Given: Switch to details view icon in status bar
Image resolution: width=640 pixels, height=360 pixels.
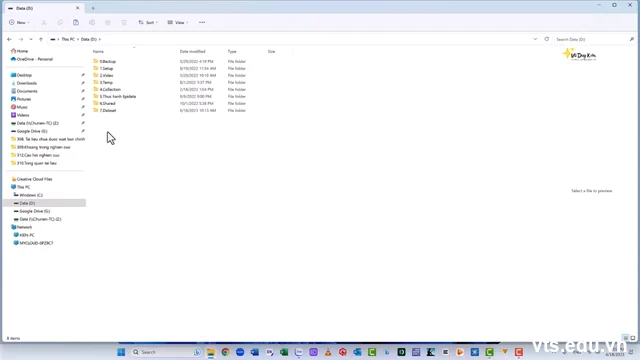Looking at the screenshot, I should click(x=626, y=338).
